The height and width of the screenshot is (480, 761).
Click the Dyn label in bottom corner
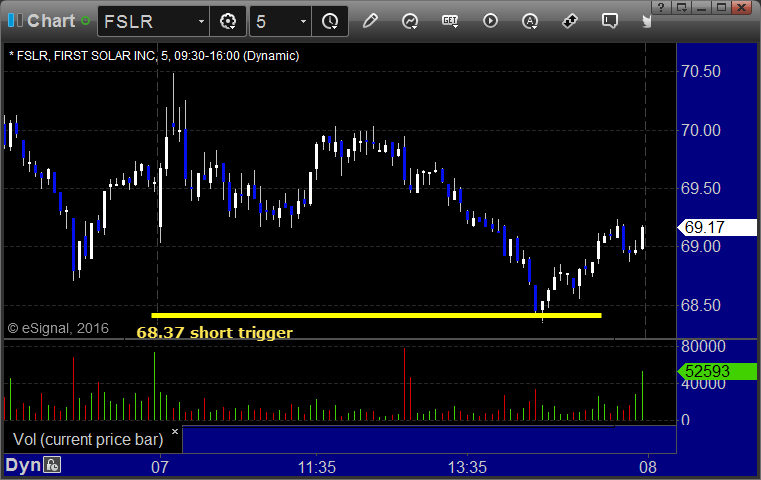pyautogui.click(x=23, y=465)
